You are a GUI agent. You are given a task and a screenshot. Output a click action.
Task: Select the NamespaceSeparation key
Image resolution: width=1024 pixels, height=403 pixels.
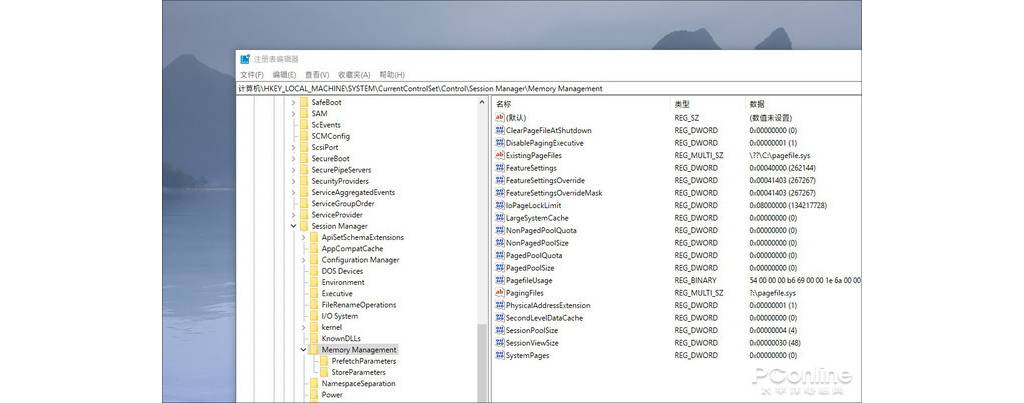coord(359,383)
